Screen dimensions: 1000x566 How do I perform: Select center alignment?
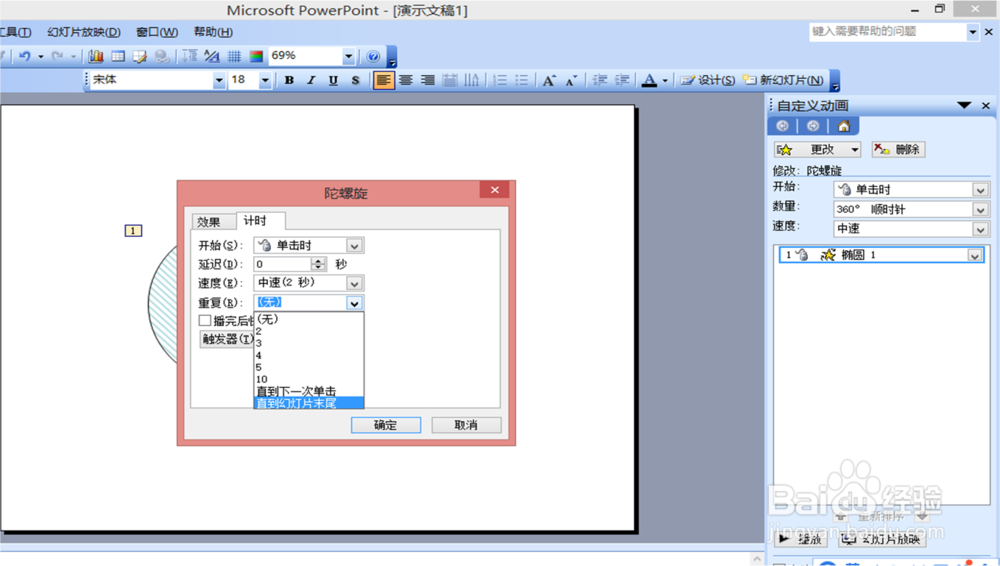point(406,80)
